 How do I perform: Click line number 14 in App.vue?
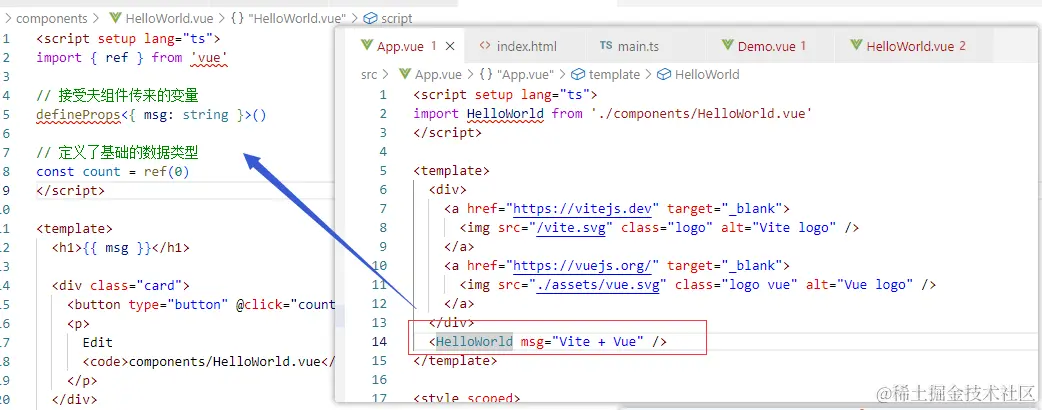coord(379,342)
